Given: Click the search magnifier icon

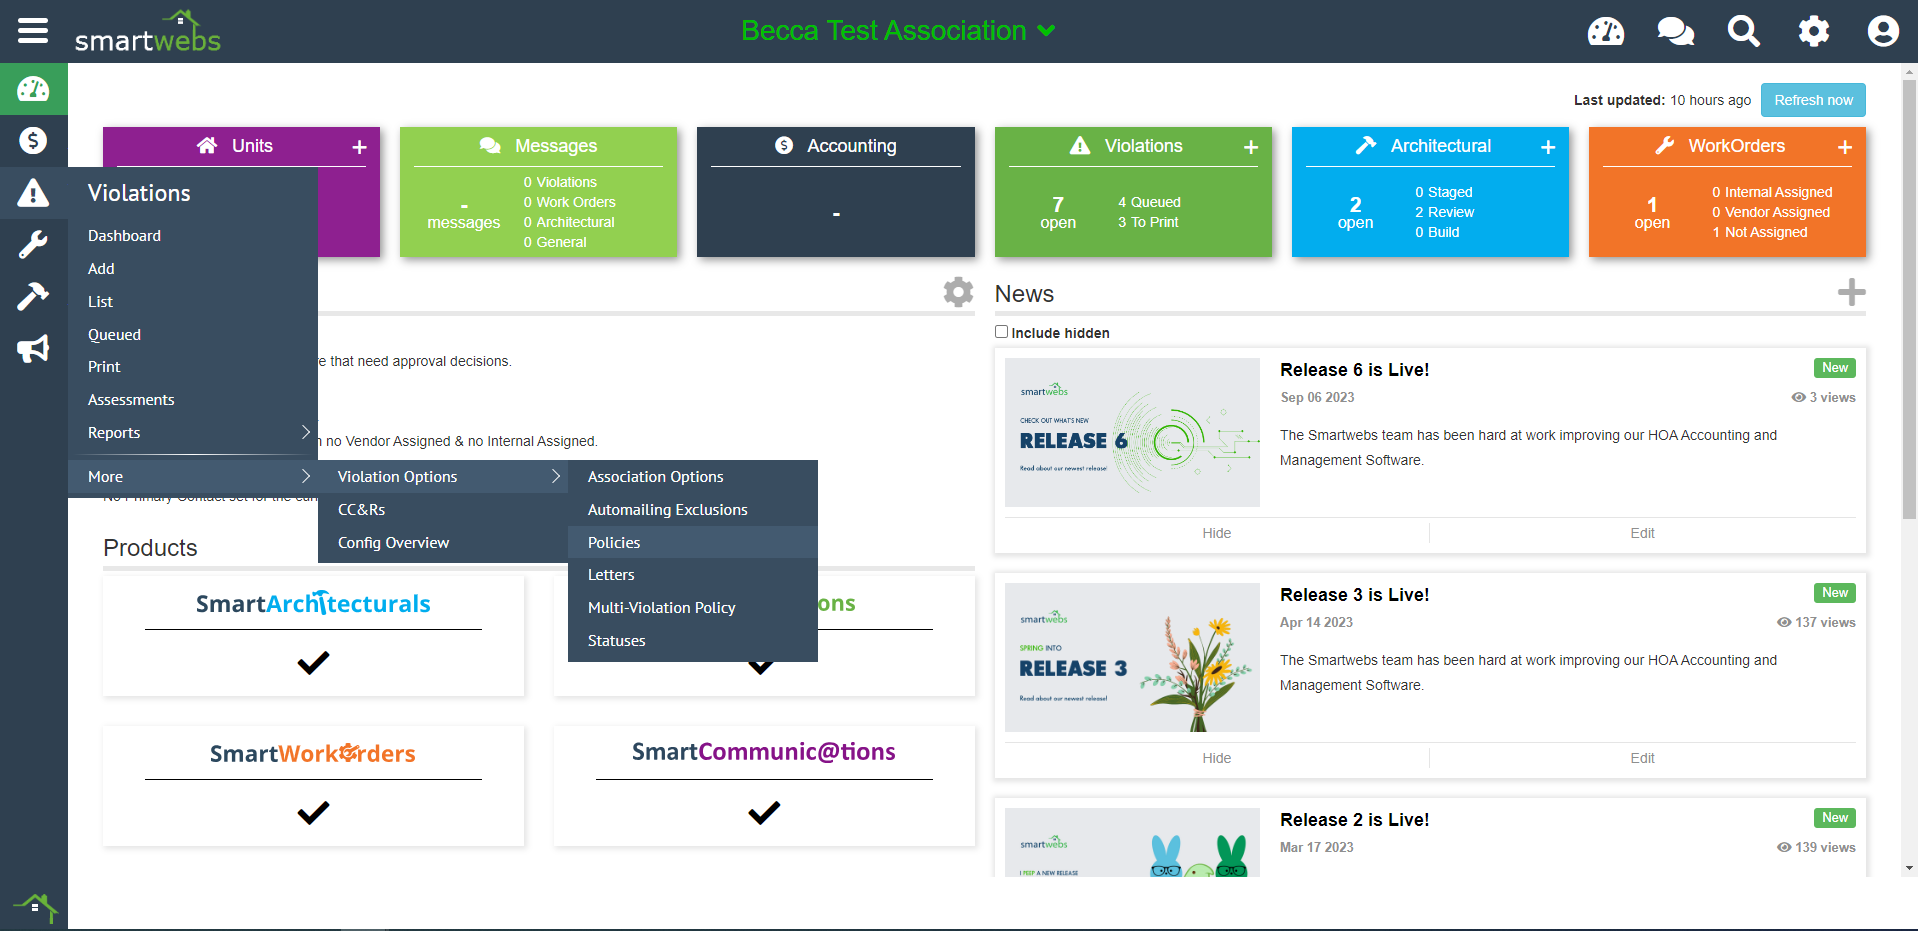Looking at the screenshot, I should [1744, 31].
